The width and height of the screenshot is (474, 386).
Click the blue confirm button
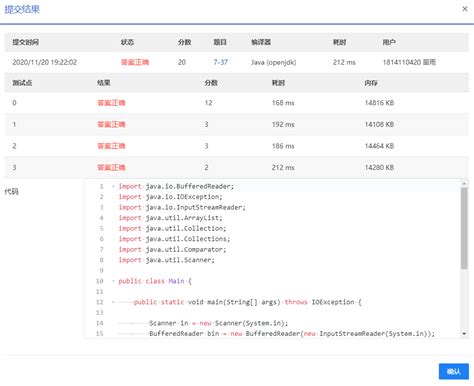(x=454, y=371)
